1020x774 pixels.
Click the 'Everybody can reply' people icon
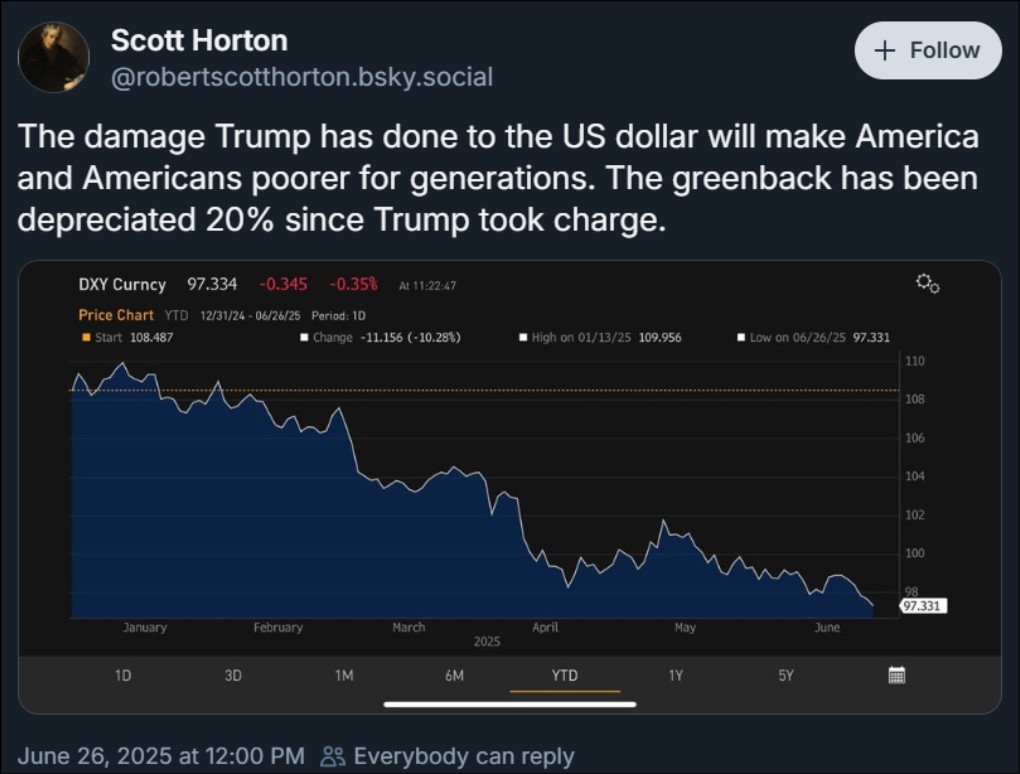(x=333, y=756)
